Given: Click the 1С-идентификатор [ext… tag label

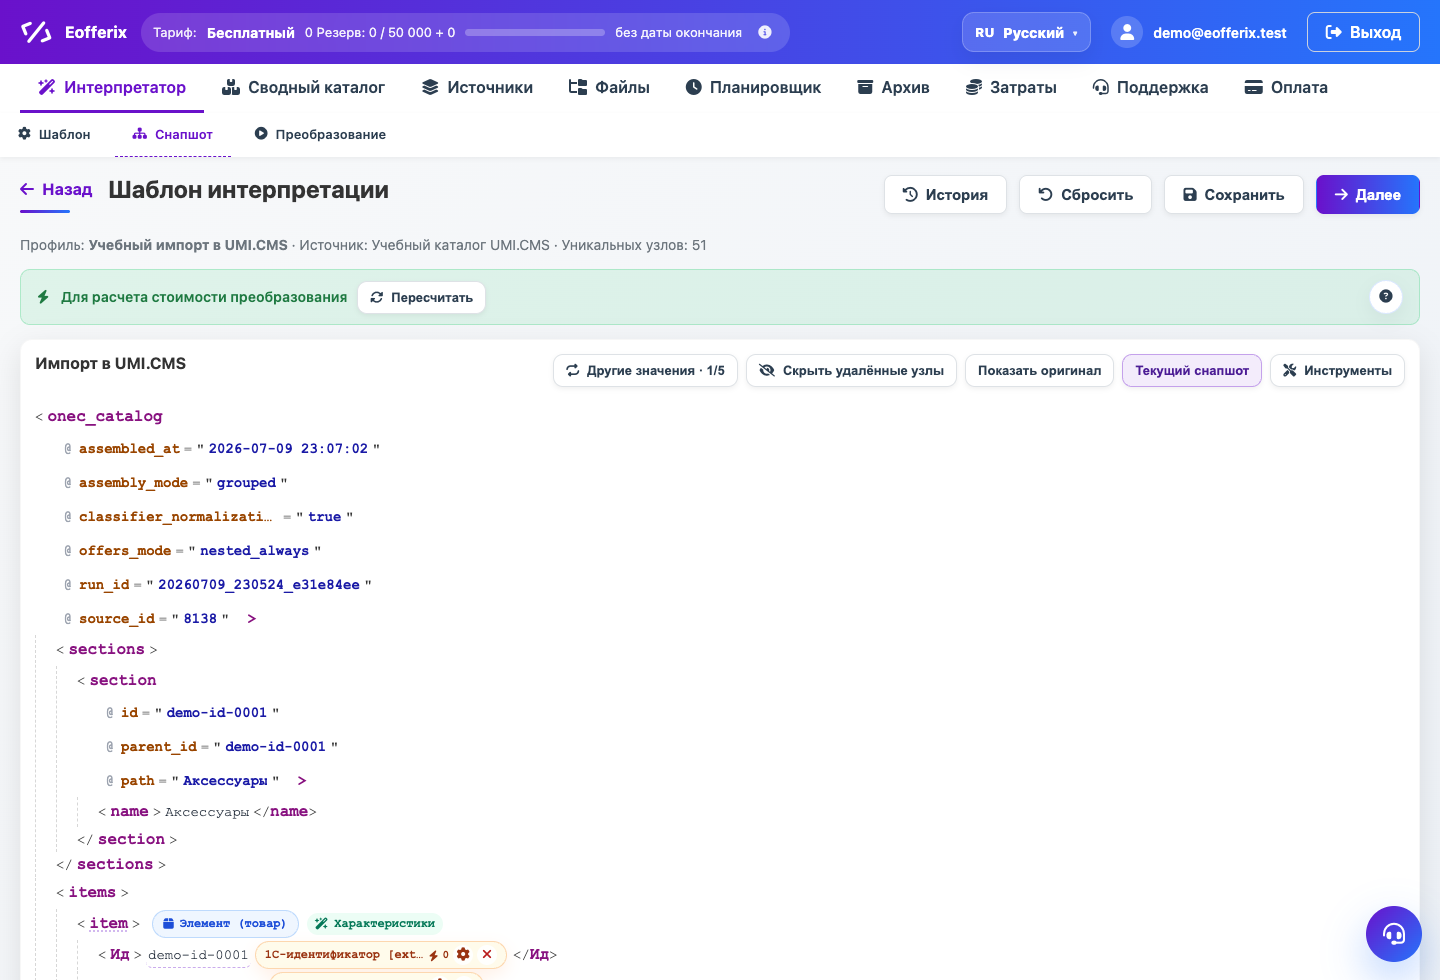Looking at the screenshot, I should click(343, 955).
